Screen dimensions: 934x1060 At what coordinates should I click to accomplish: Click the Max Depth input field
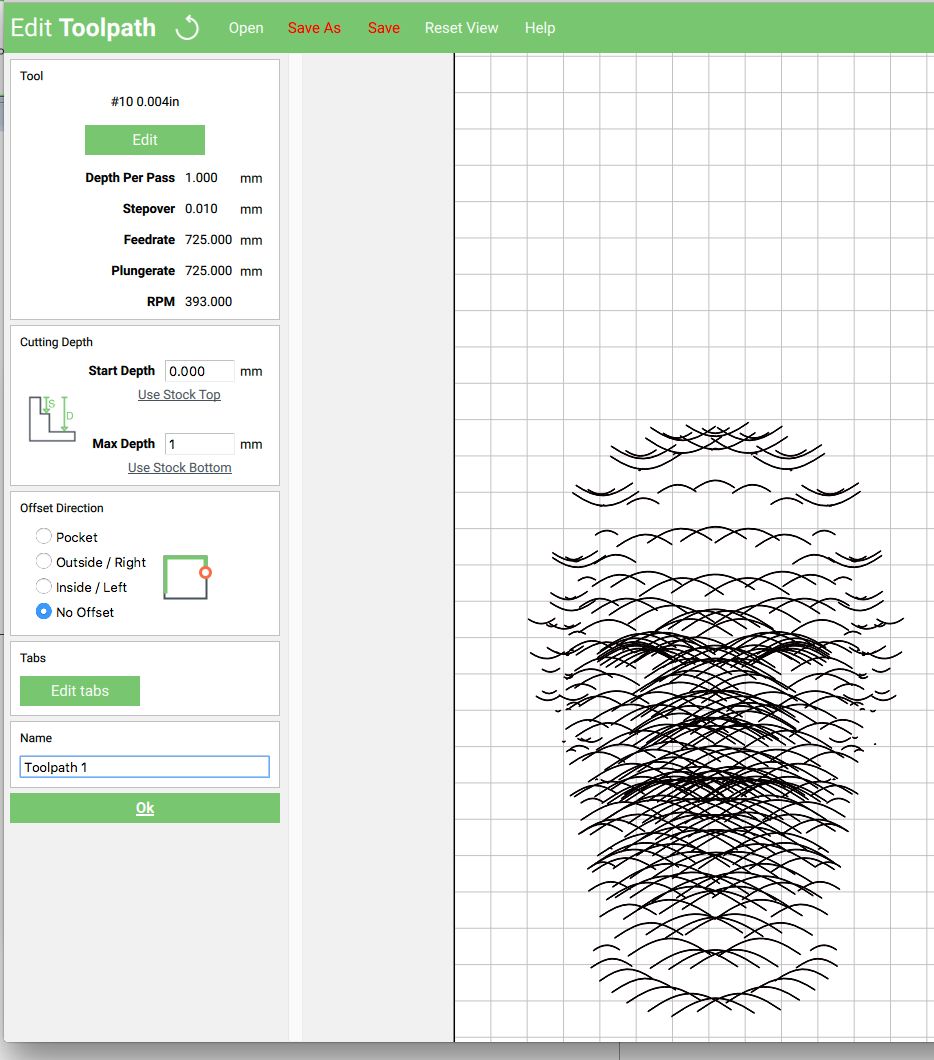pyautogui.click(x=198, y=443)
